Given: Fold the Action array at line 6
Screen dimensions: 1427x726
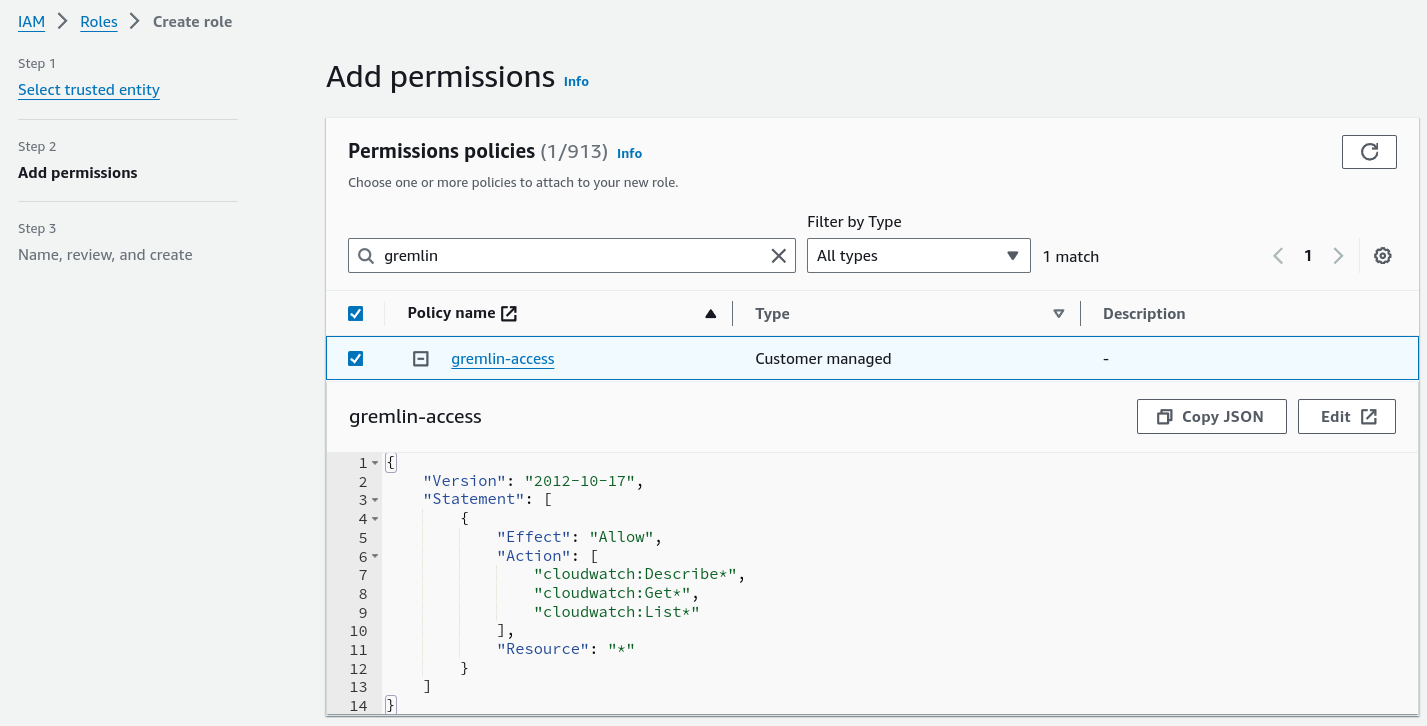Looking at the screenshot, I should coord(375,556).
